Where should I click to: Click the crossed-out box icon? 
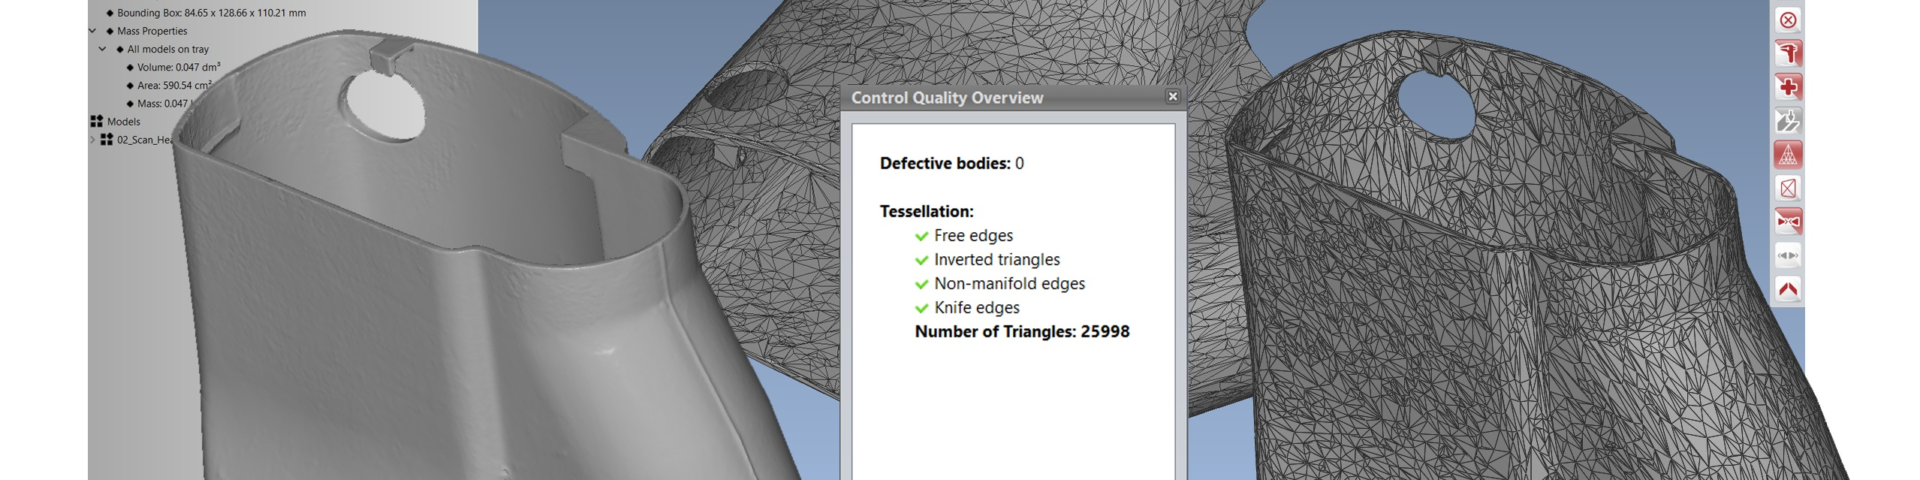[x=1788, y=188]
